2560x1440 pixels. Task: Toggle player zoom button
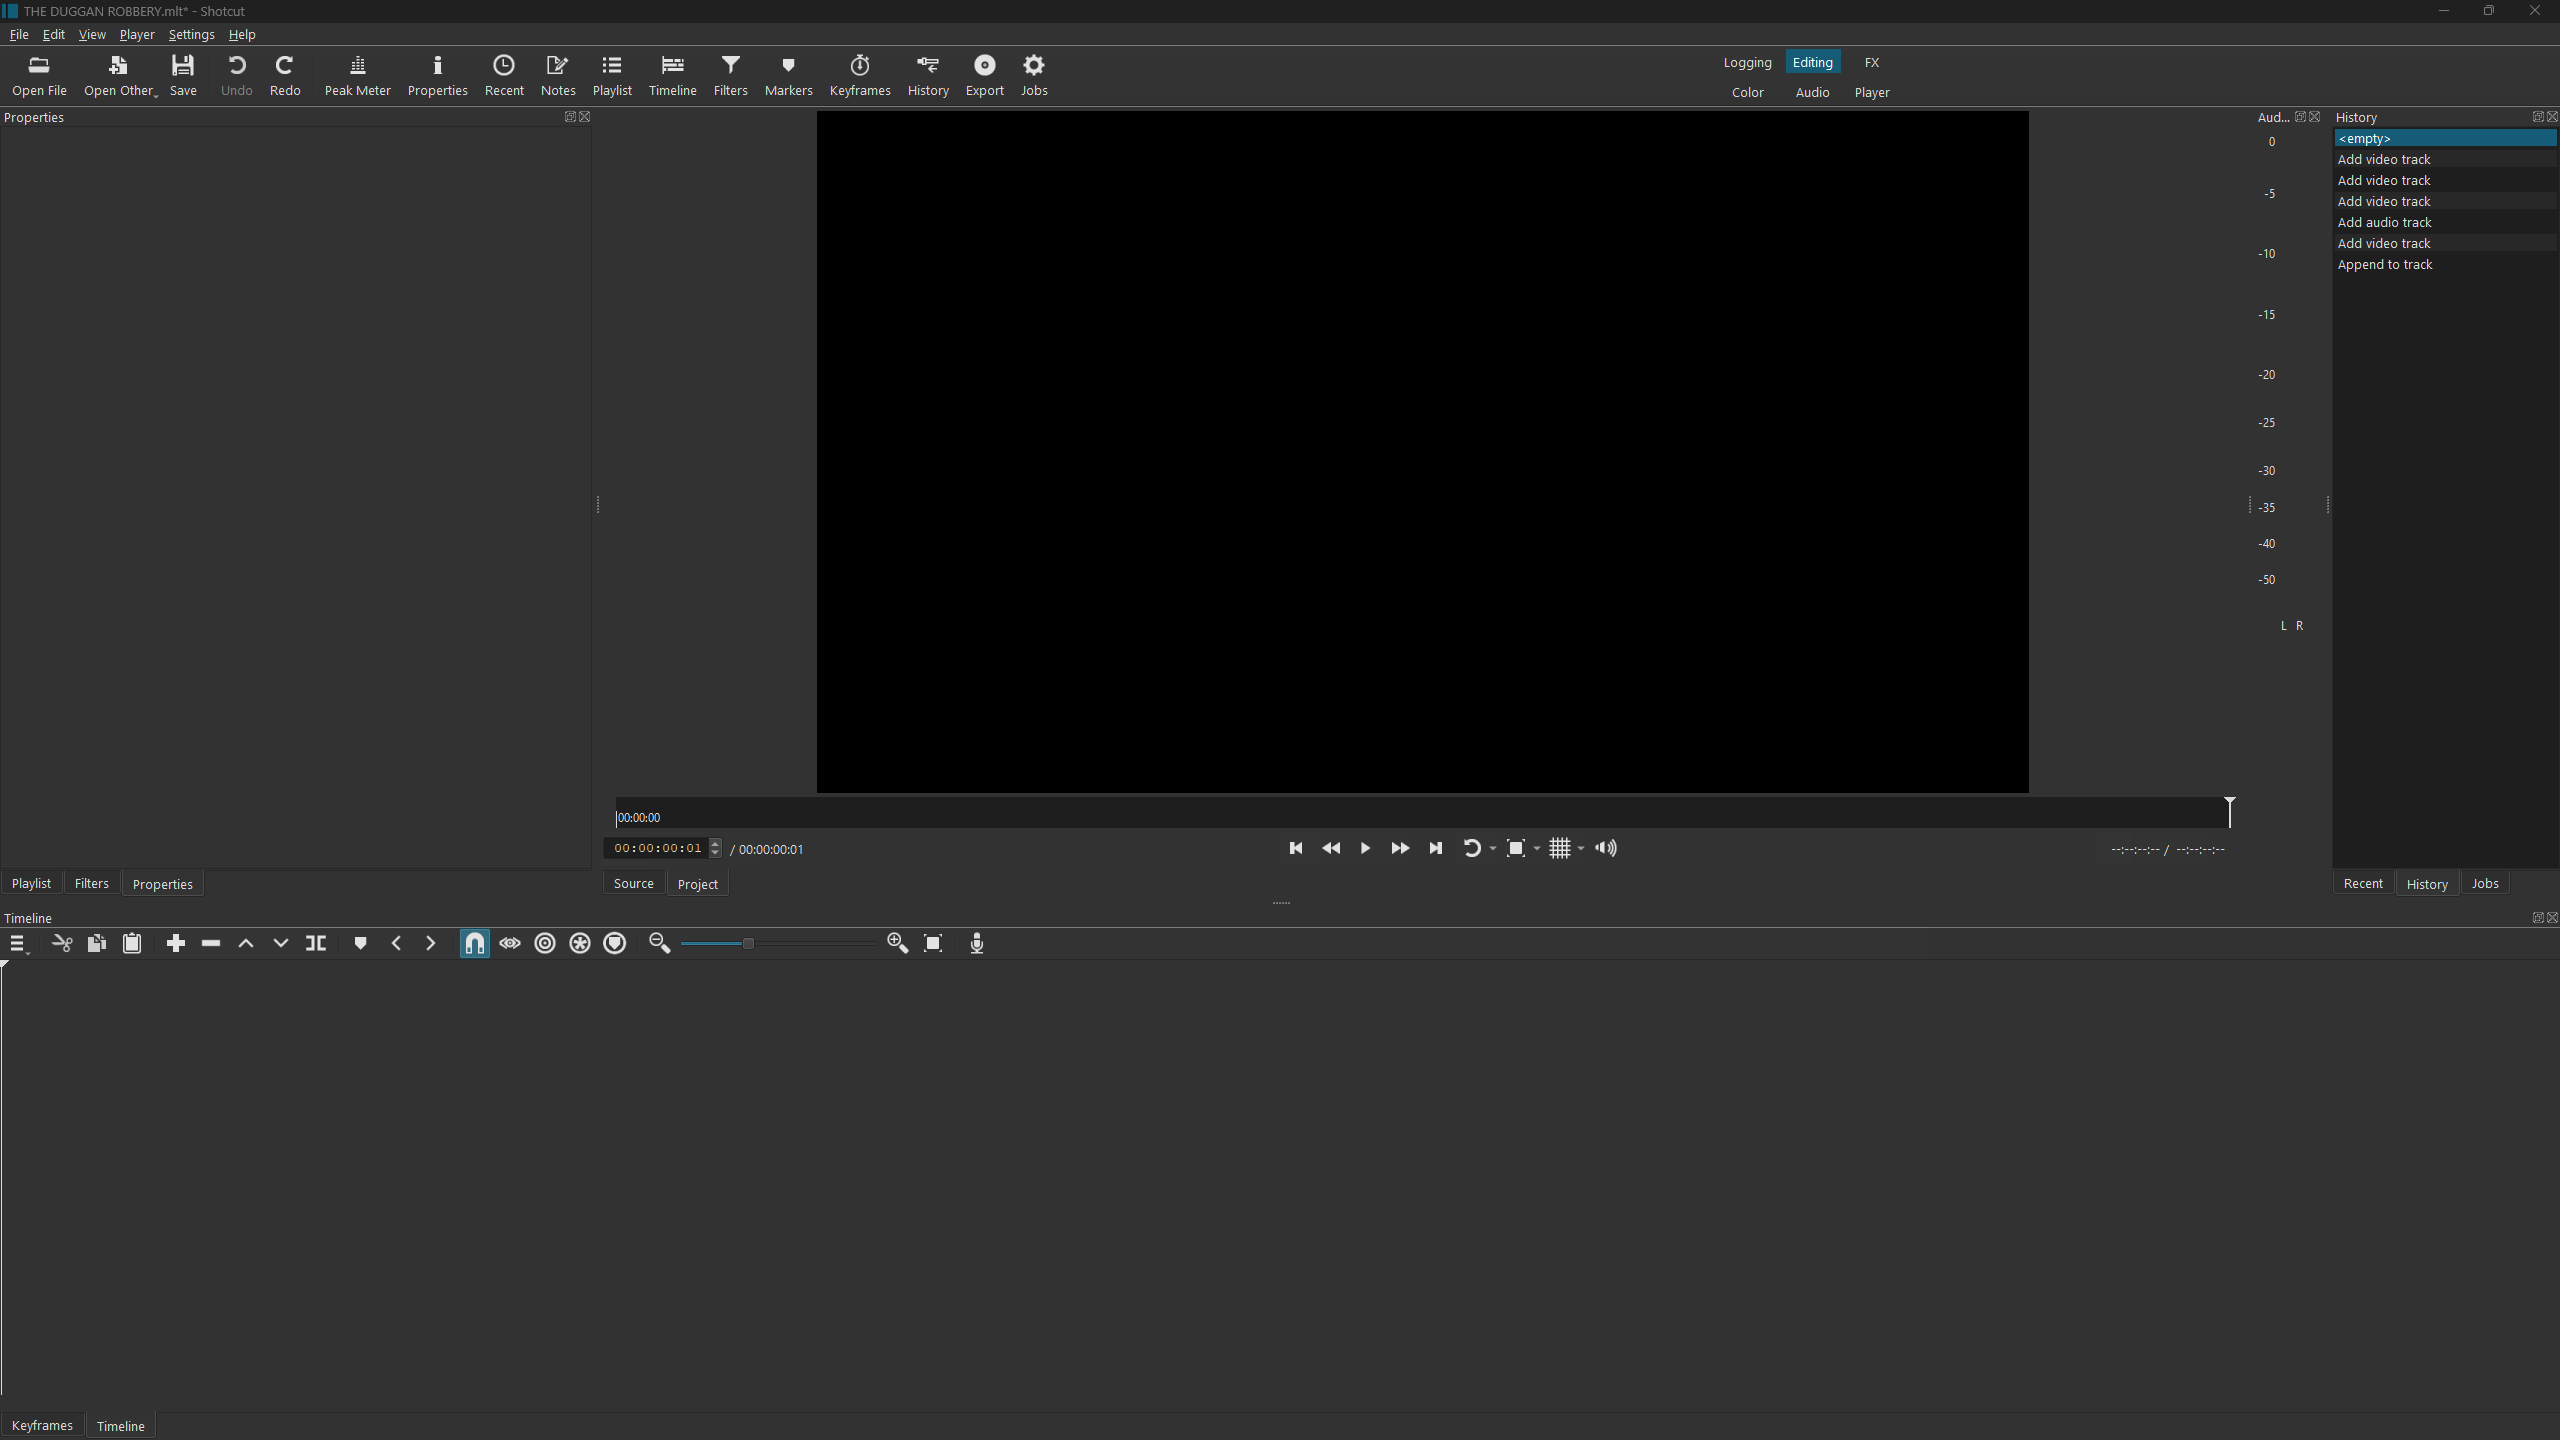coord(1516,848)
